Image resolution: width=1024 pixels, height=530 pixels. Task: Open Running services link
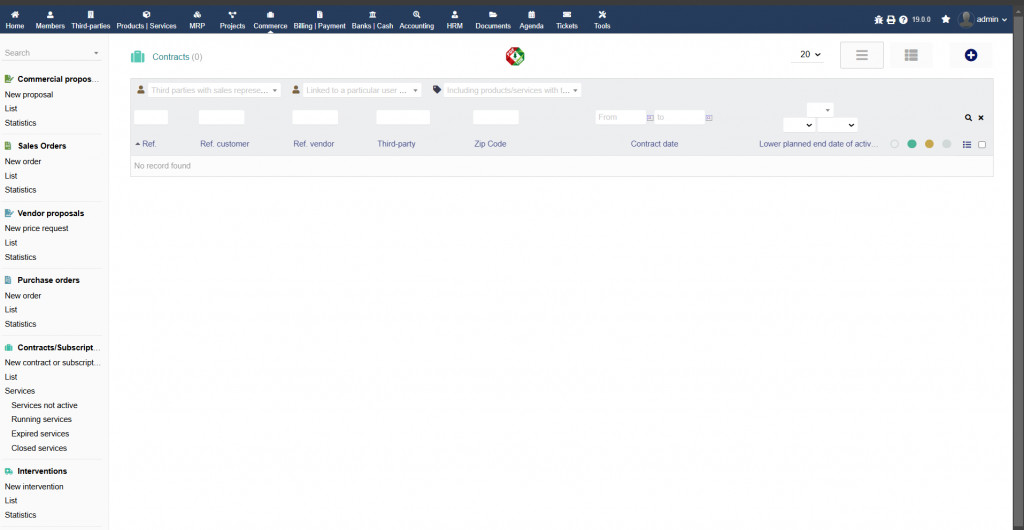pyautogui.click(x=41, y=420)
